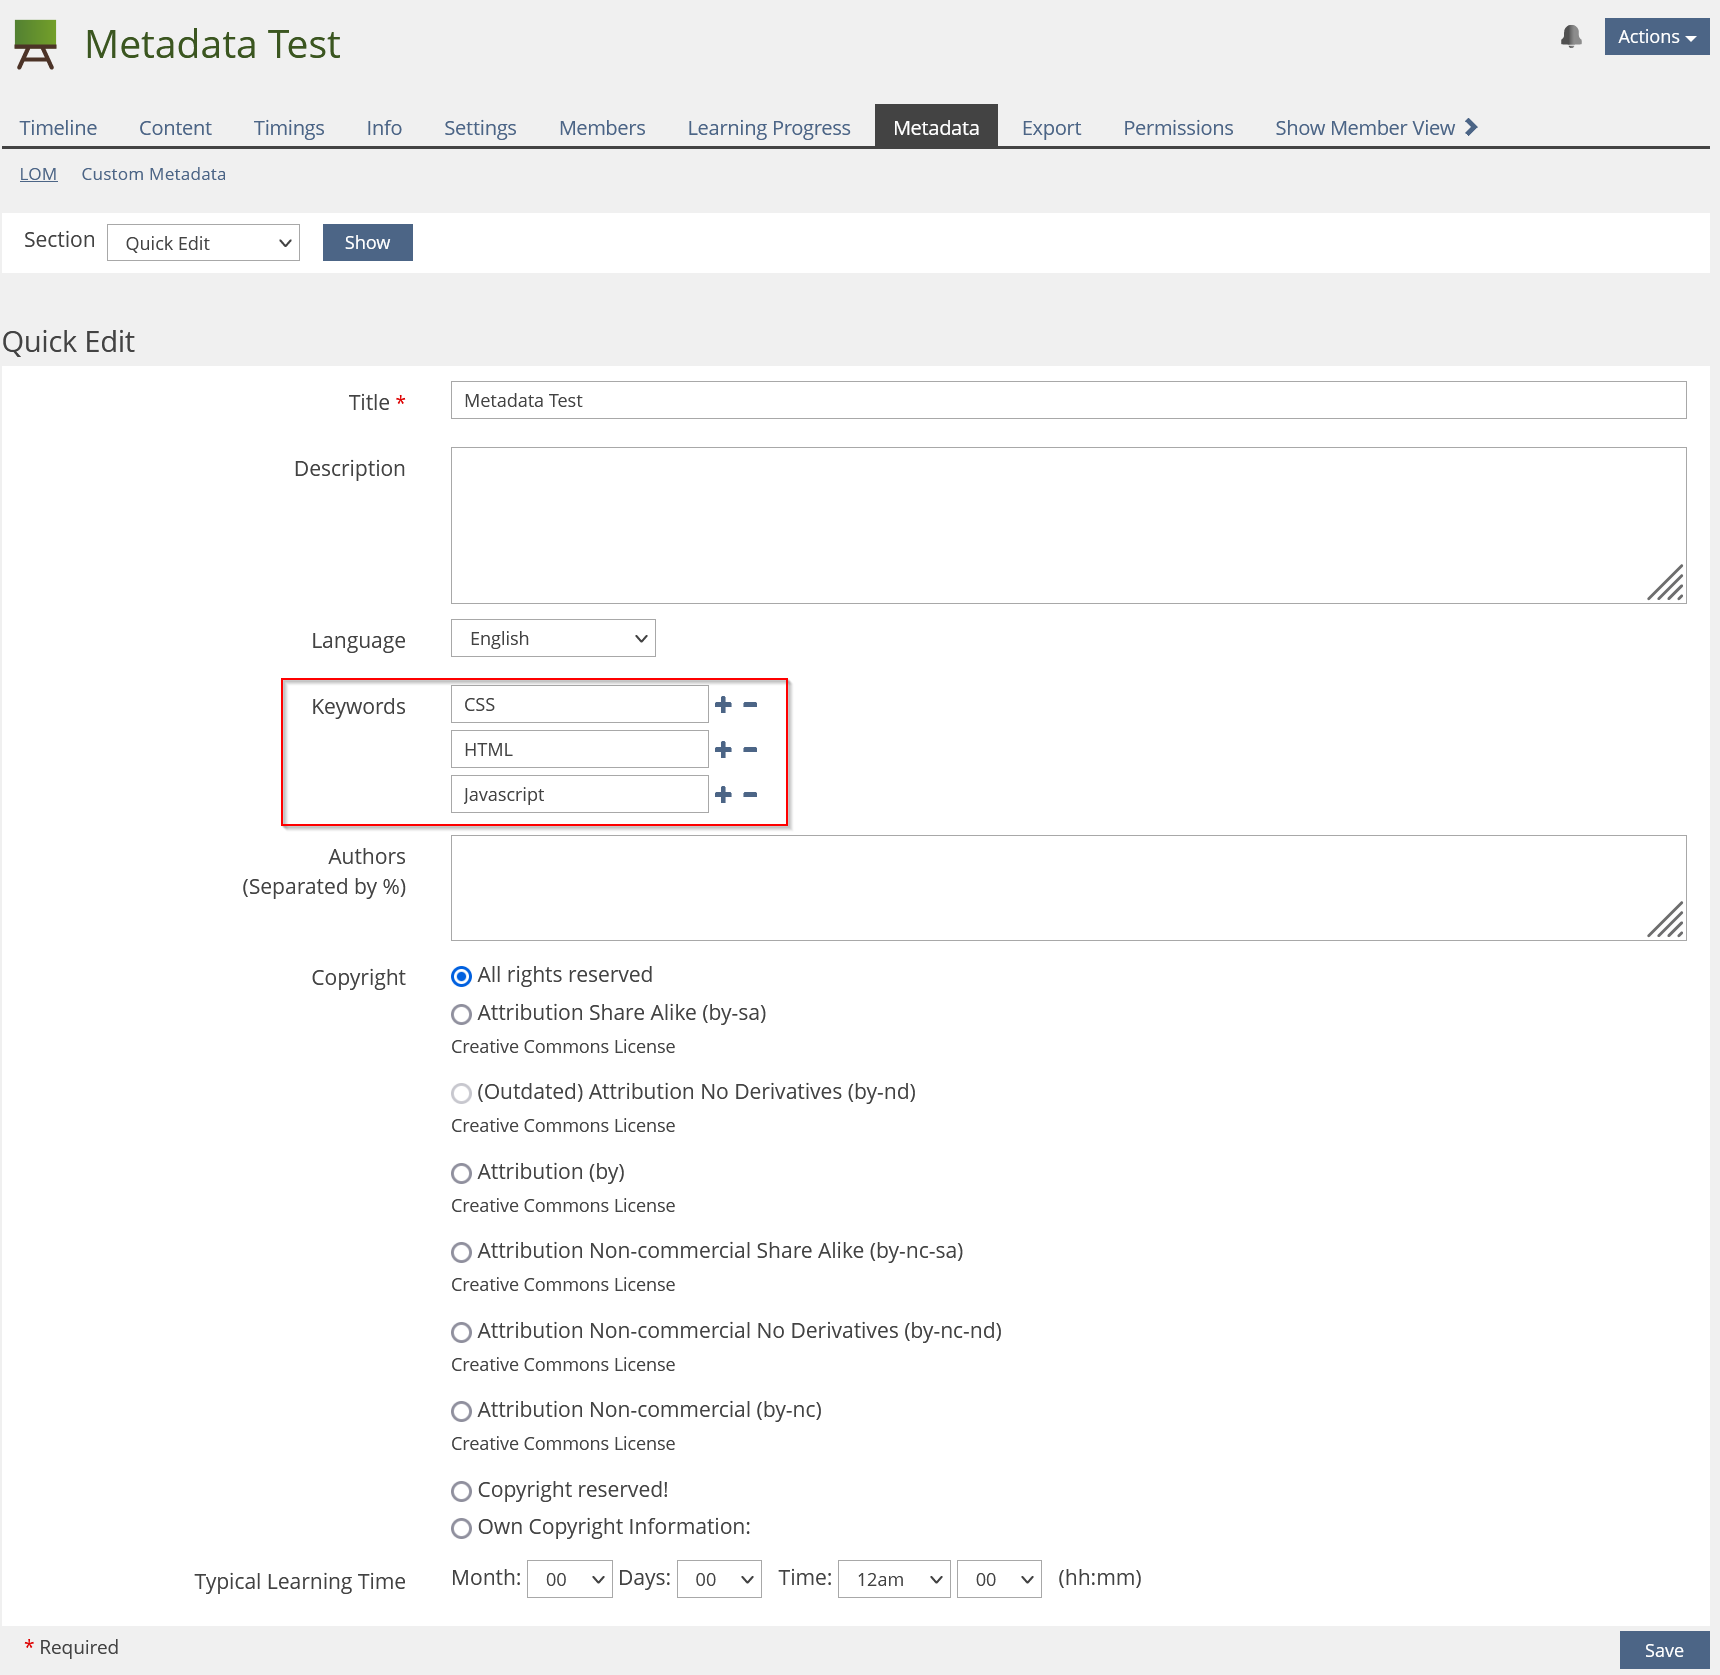
Task: Expand the Language dropdown set to English
Action: [x=553, y=639]
